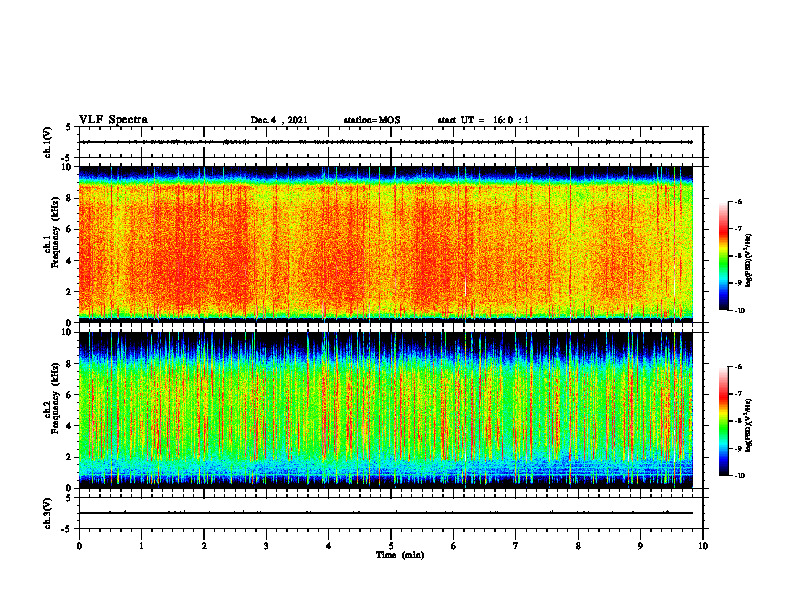Click the "4" kHz tick on ch.2 axis
The height and width of the screenshot is (612, 792).
(69, 426)
